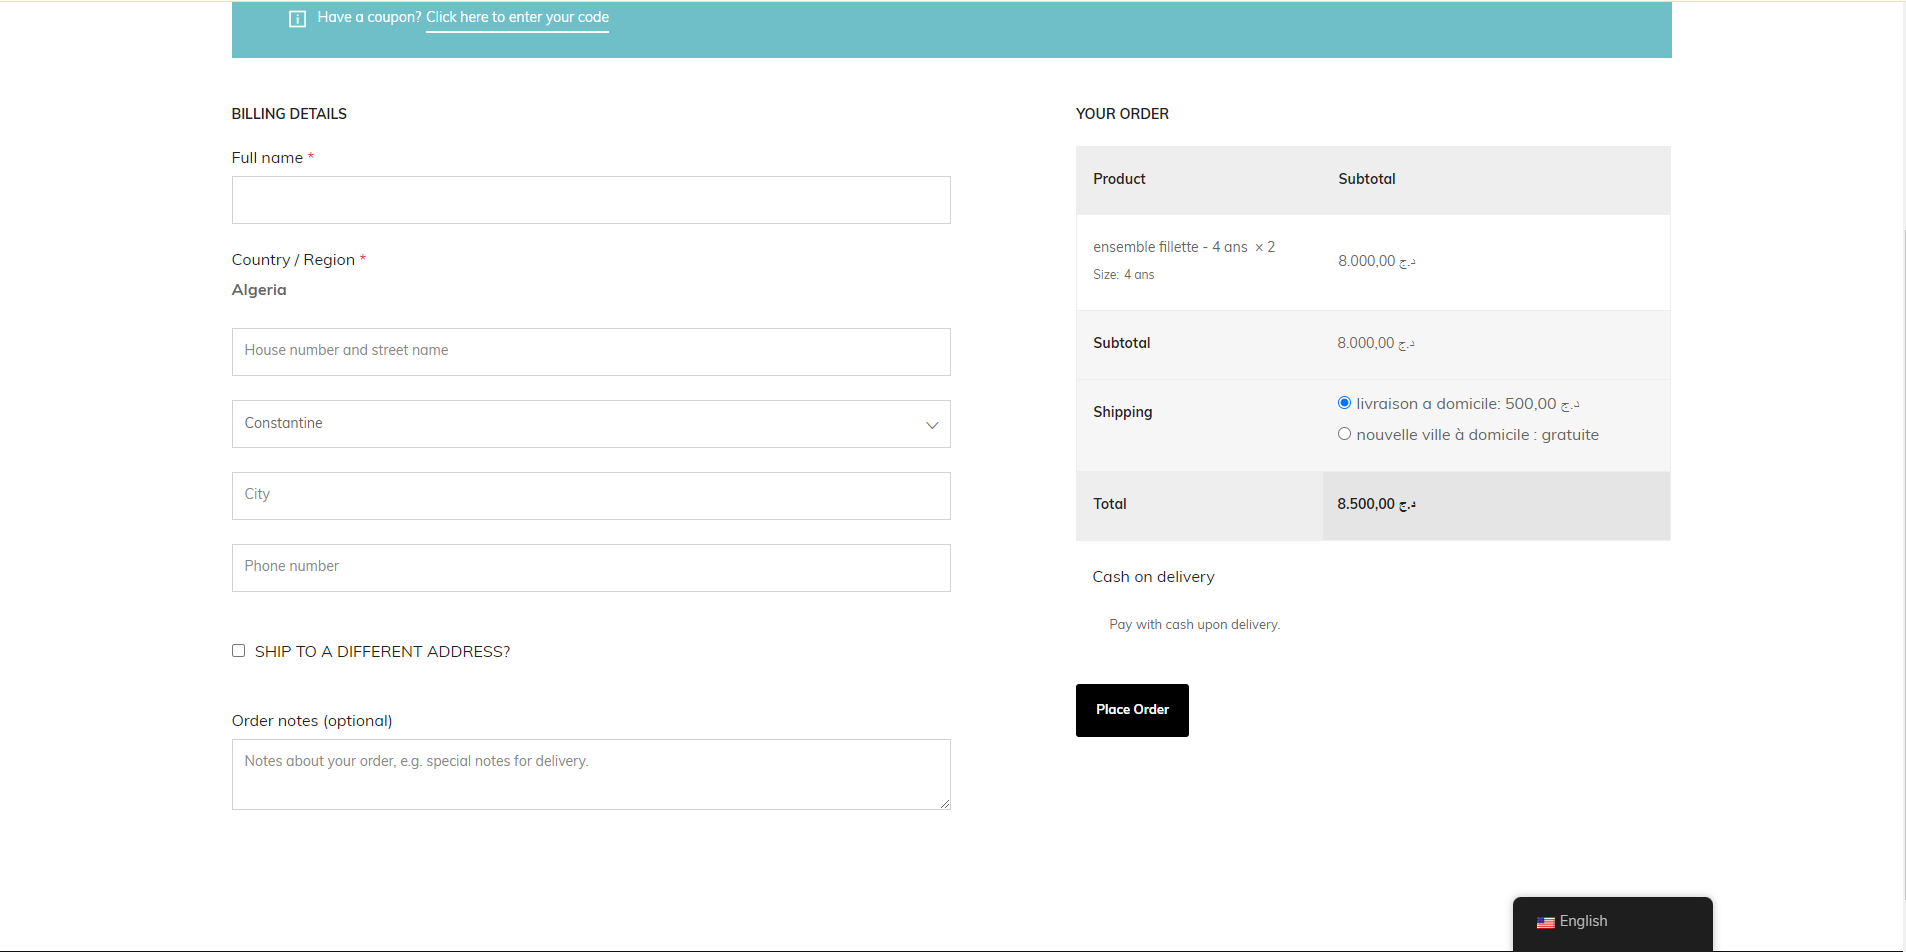Select nouvelle ville à domicile gratuite option
This screenshot has height=952, width=1906.
pos(1344,434)
